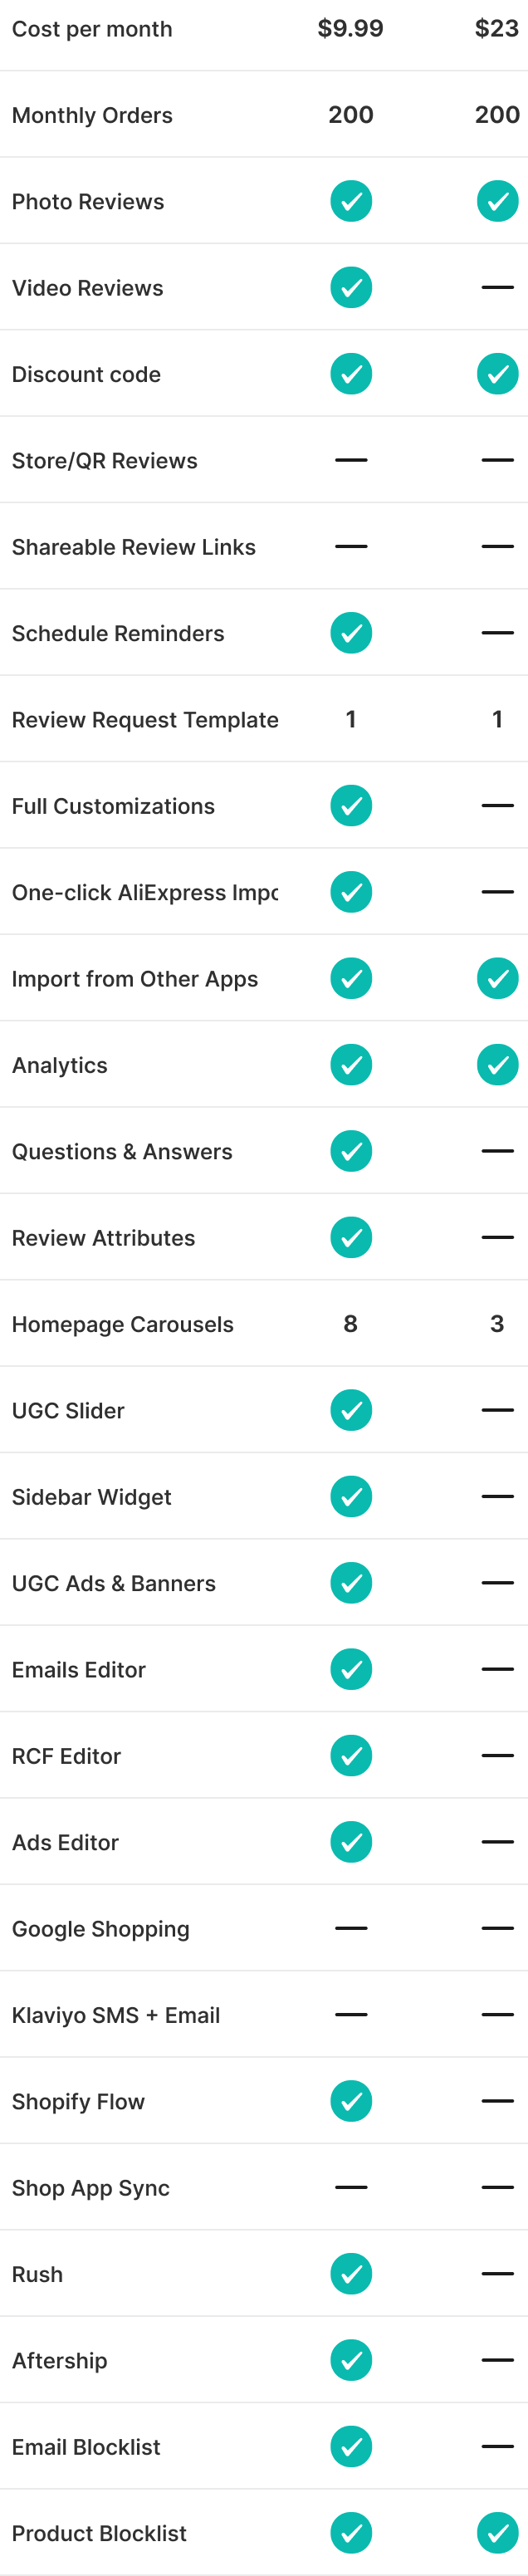Screen dimensions: 528x2576
Task: Click the Schedule Reminders checkmark icon
Action: pos(351,633)
